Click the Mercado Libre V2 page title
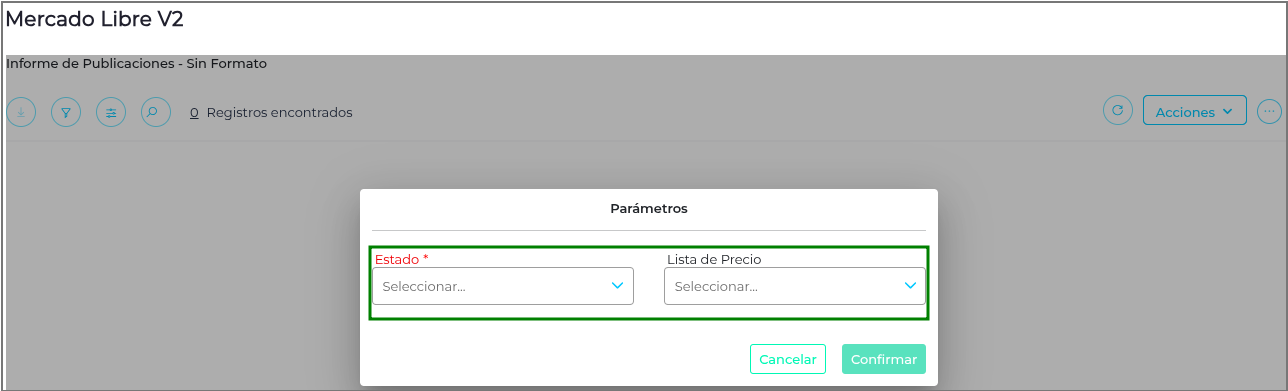 pos(94,18)
